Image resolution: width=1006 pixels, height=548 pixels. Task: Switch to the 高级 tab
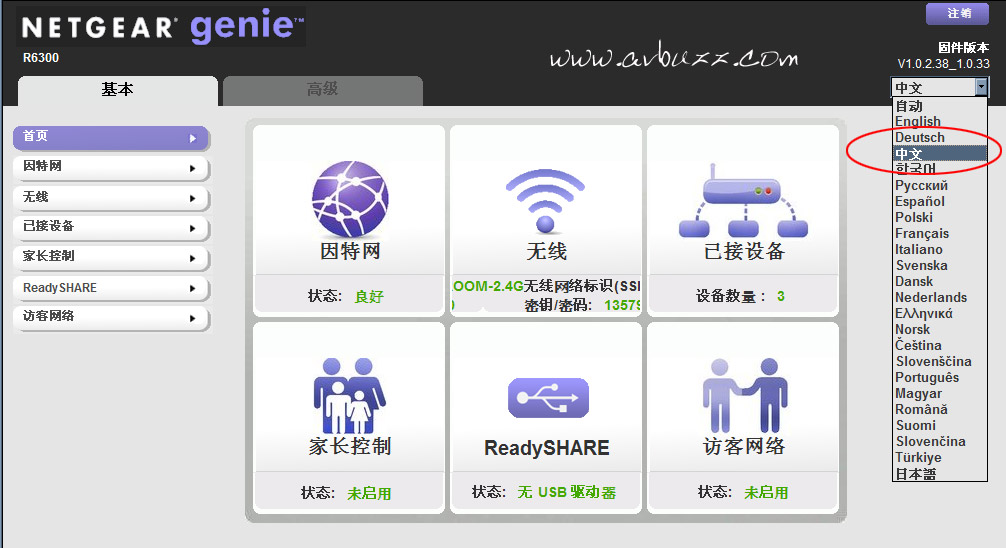(x=322, y=90)
